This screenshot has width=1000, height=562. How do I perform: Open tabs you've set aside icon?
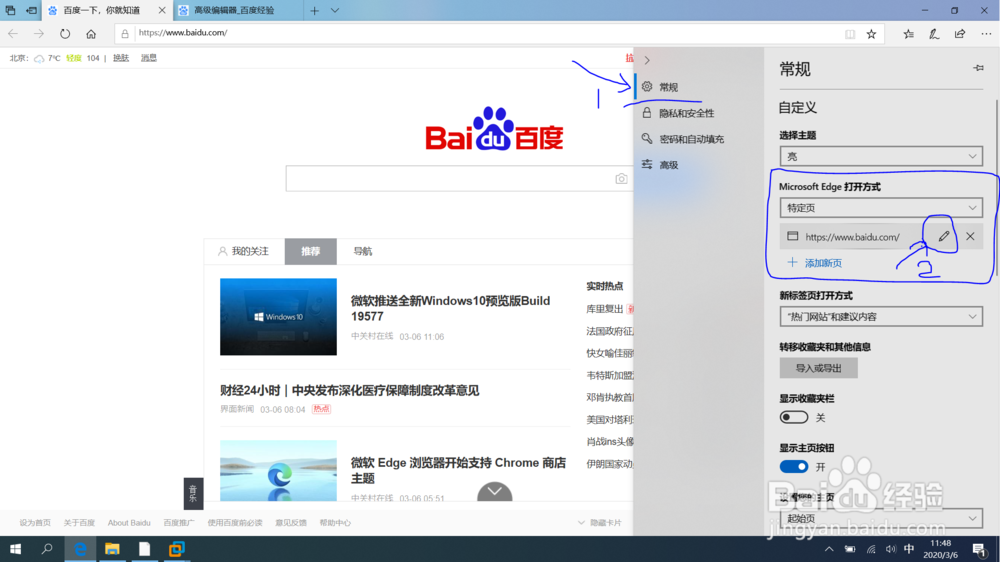point(10,10)
